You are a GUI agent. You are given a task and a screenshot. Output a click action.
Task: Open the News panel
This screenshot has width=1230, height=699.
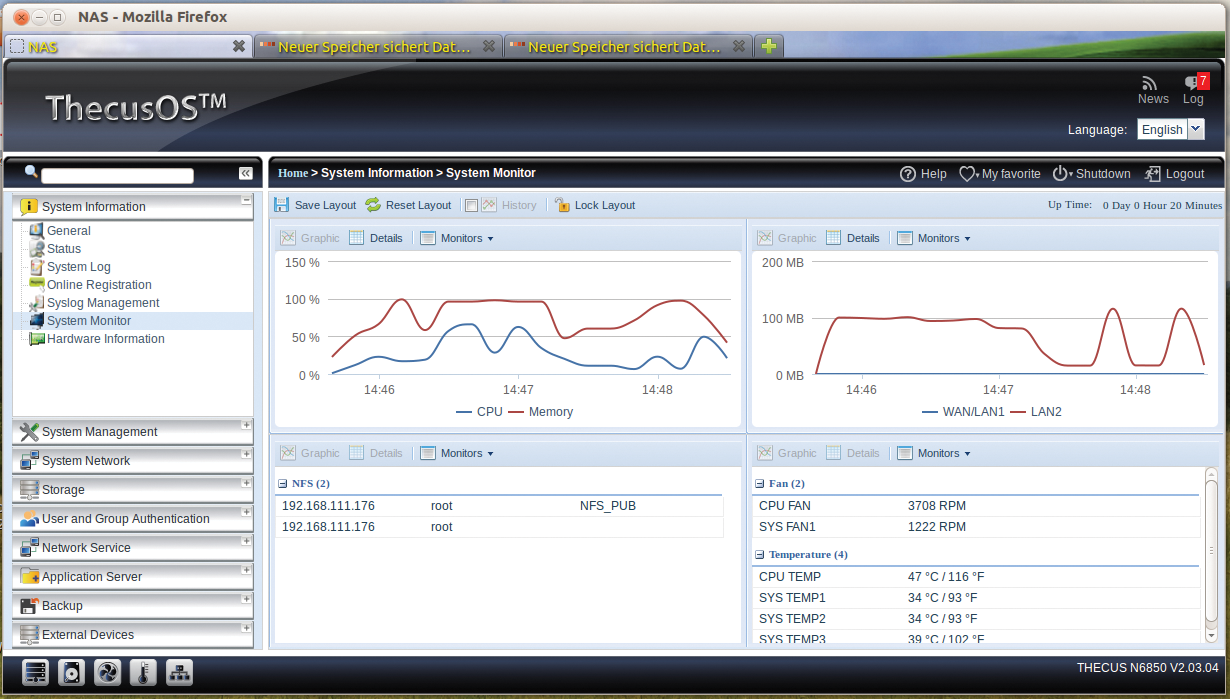[1152, 90]
